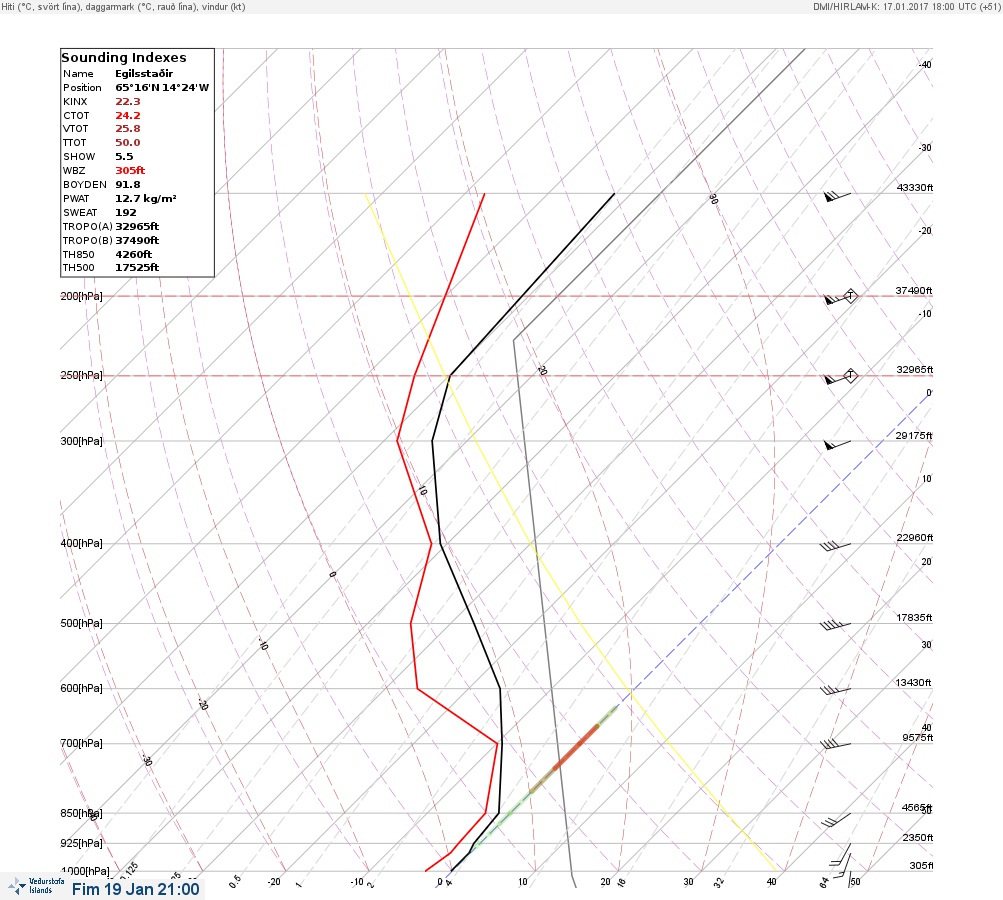Image resolution: width=1003 pixels, height=900 pixels.
Task: Click VTOT value 25.8
Action: (x=128, y=129)
